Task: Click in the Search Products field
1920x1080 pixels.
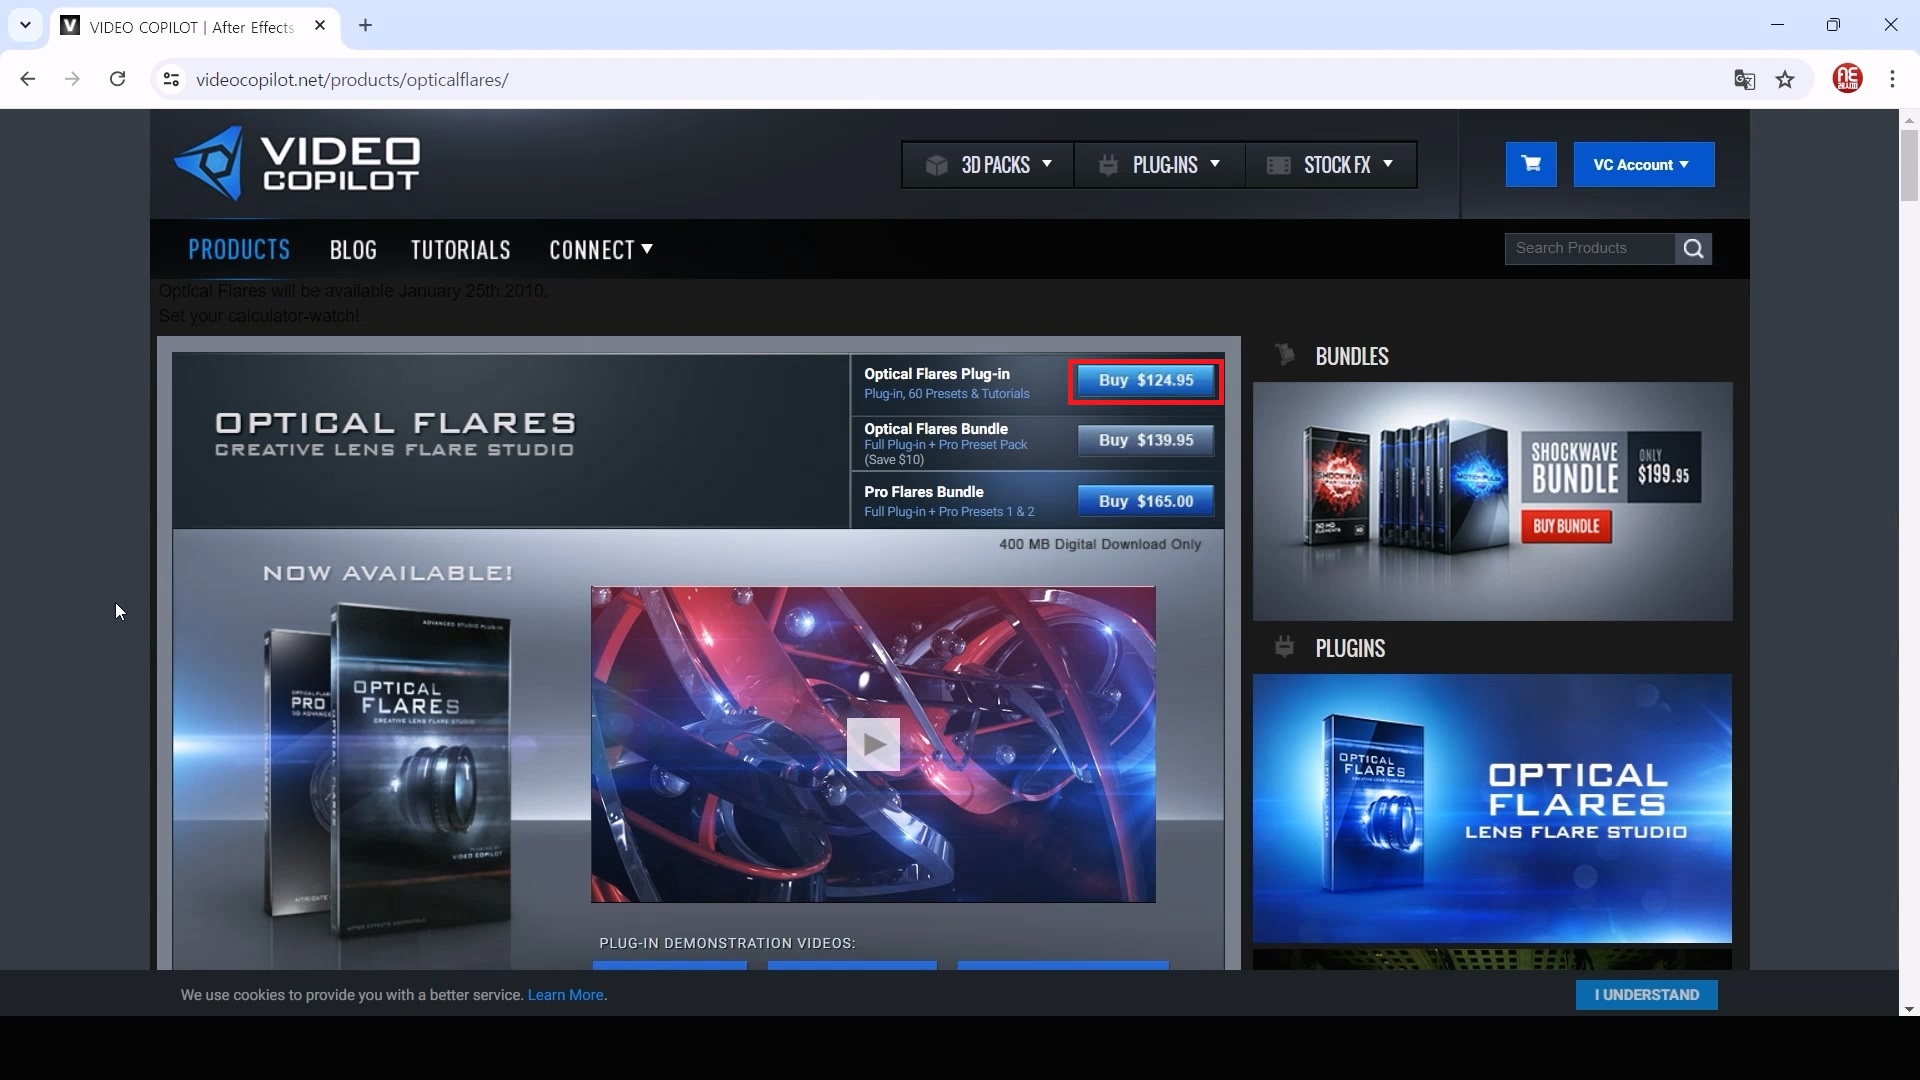Action: coord(1588,249)
